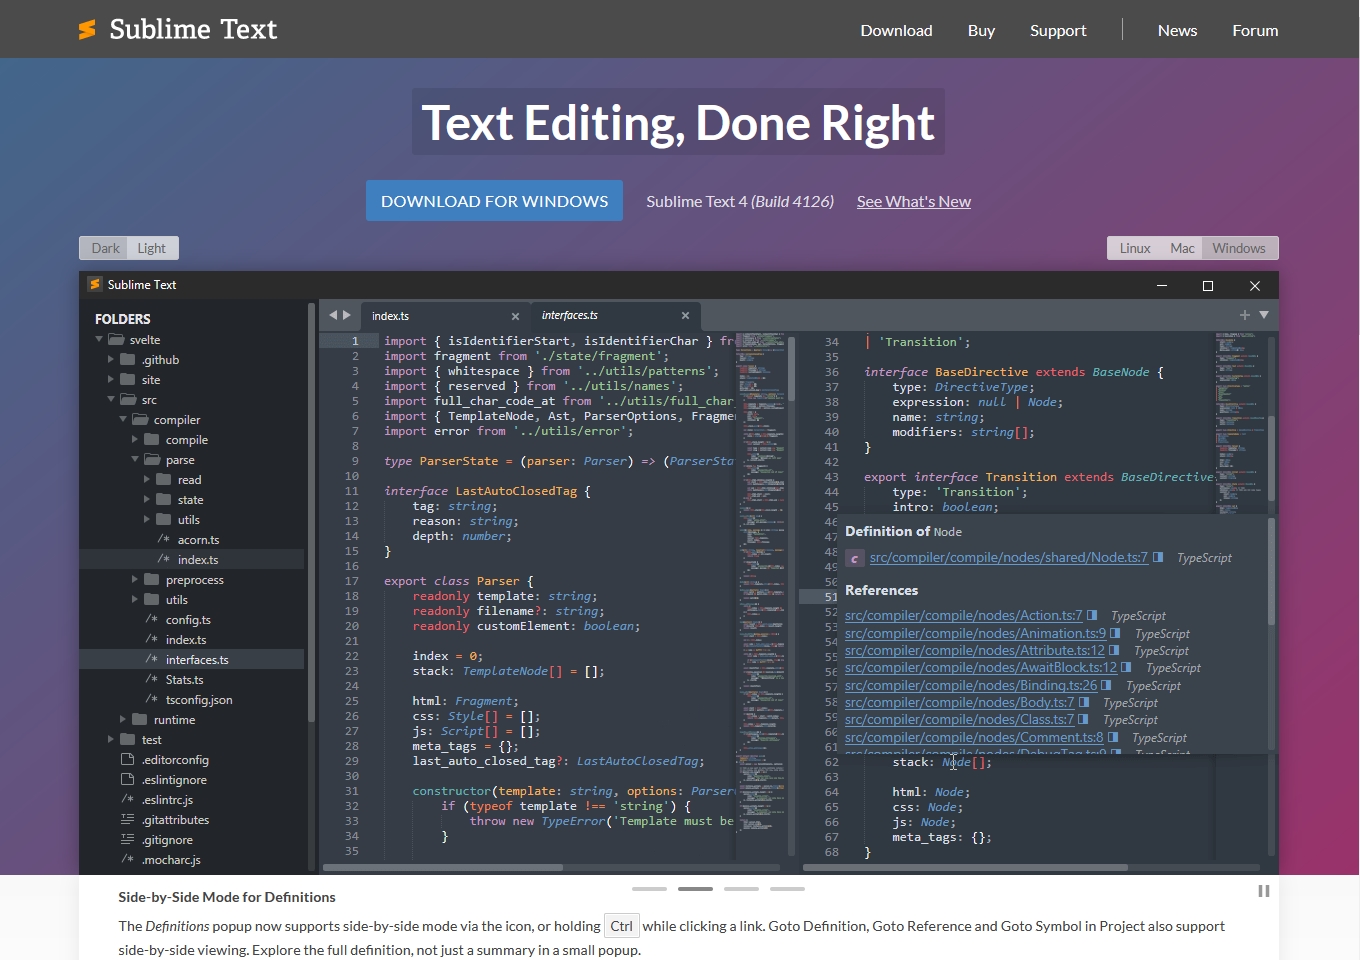
Task: Click the tsconfig.json file icon
Action: pos(151,700)
